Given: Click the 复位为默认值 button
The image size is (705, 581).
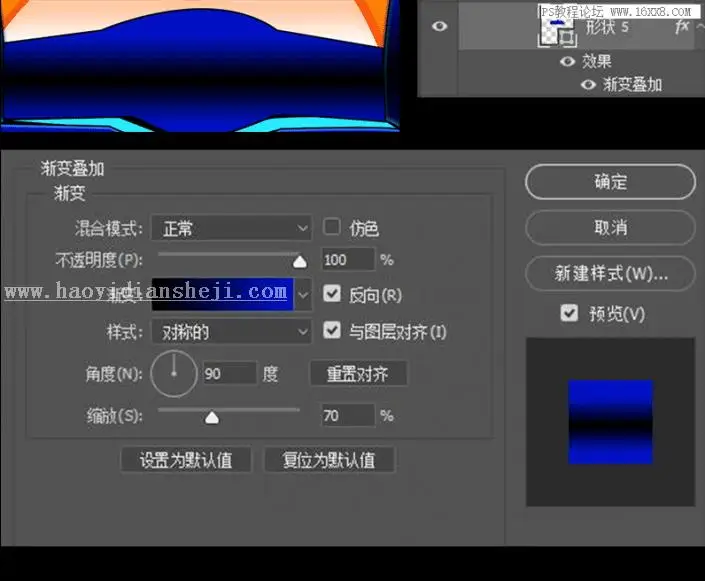Looking at the screenshot, I should (x=329, y=460).
